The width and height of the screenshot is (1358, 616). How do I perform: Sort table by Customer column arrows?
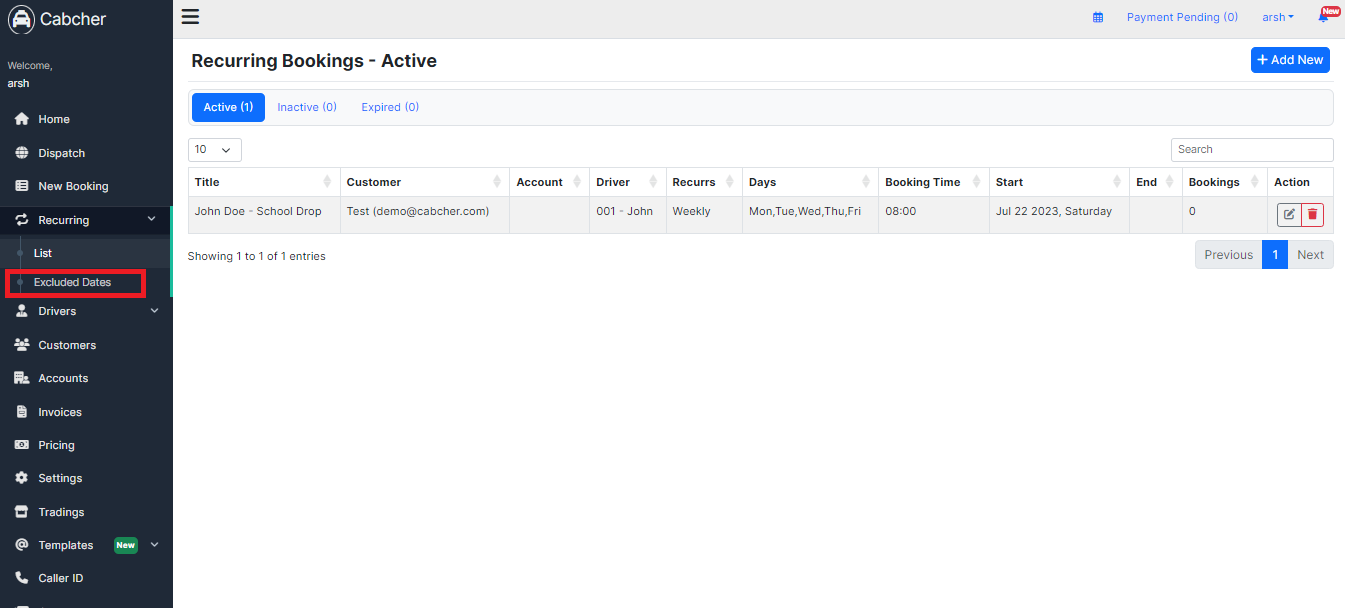click(497, 182)
